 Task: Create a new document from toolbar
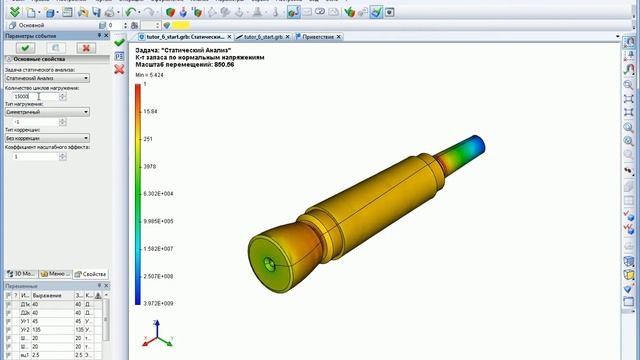click(31, 12)
